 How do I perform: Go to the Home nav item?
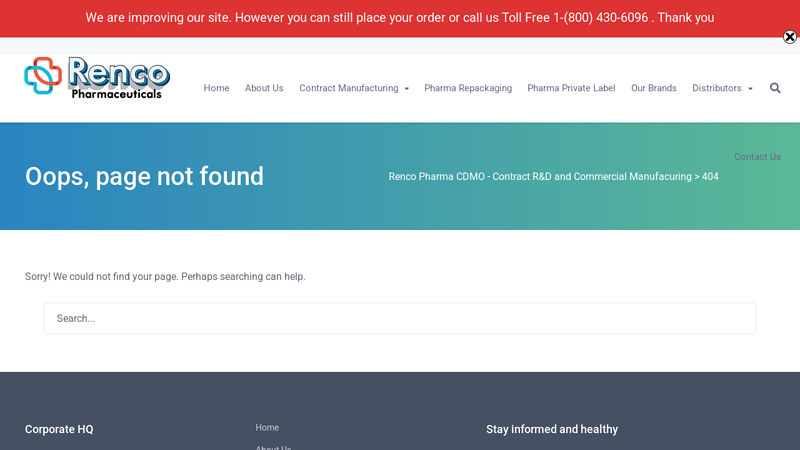pyautogui.click(x=216, y=88)
